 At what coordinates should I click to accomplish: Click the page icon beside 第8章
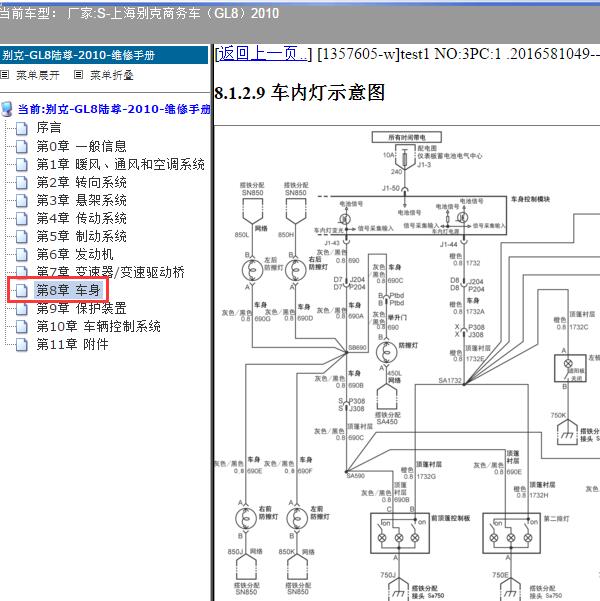[x=22, y=291]
